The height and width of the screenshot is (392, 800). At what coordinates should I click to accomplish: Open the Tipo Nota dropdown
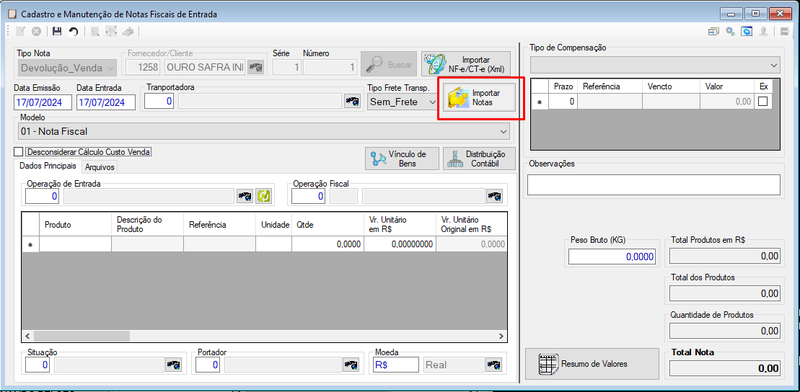(67, 68)
